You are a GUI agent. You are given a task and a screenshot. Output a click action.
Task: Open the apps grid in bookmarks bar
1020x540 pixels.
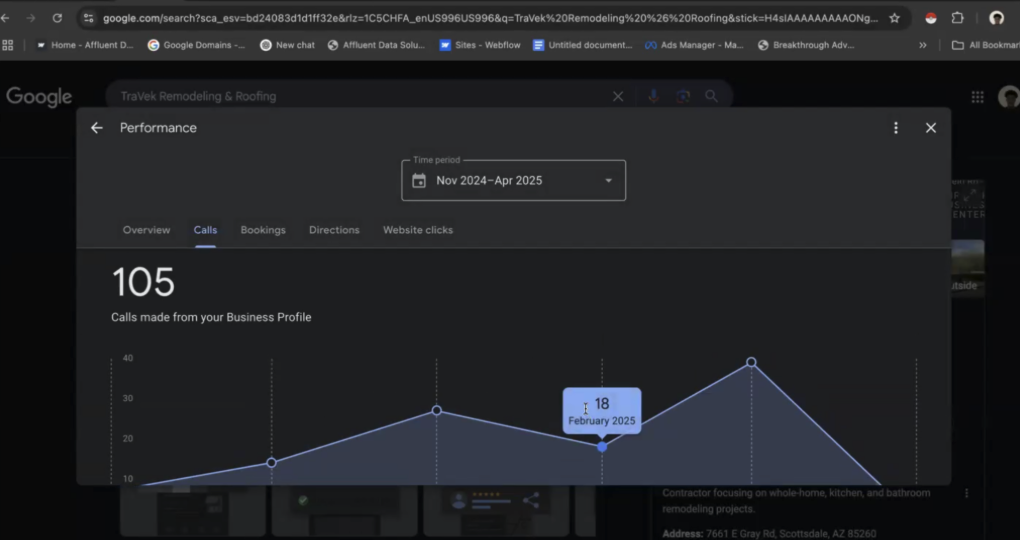coord(8,45)
